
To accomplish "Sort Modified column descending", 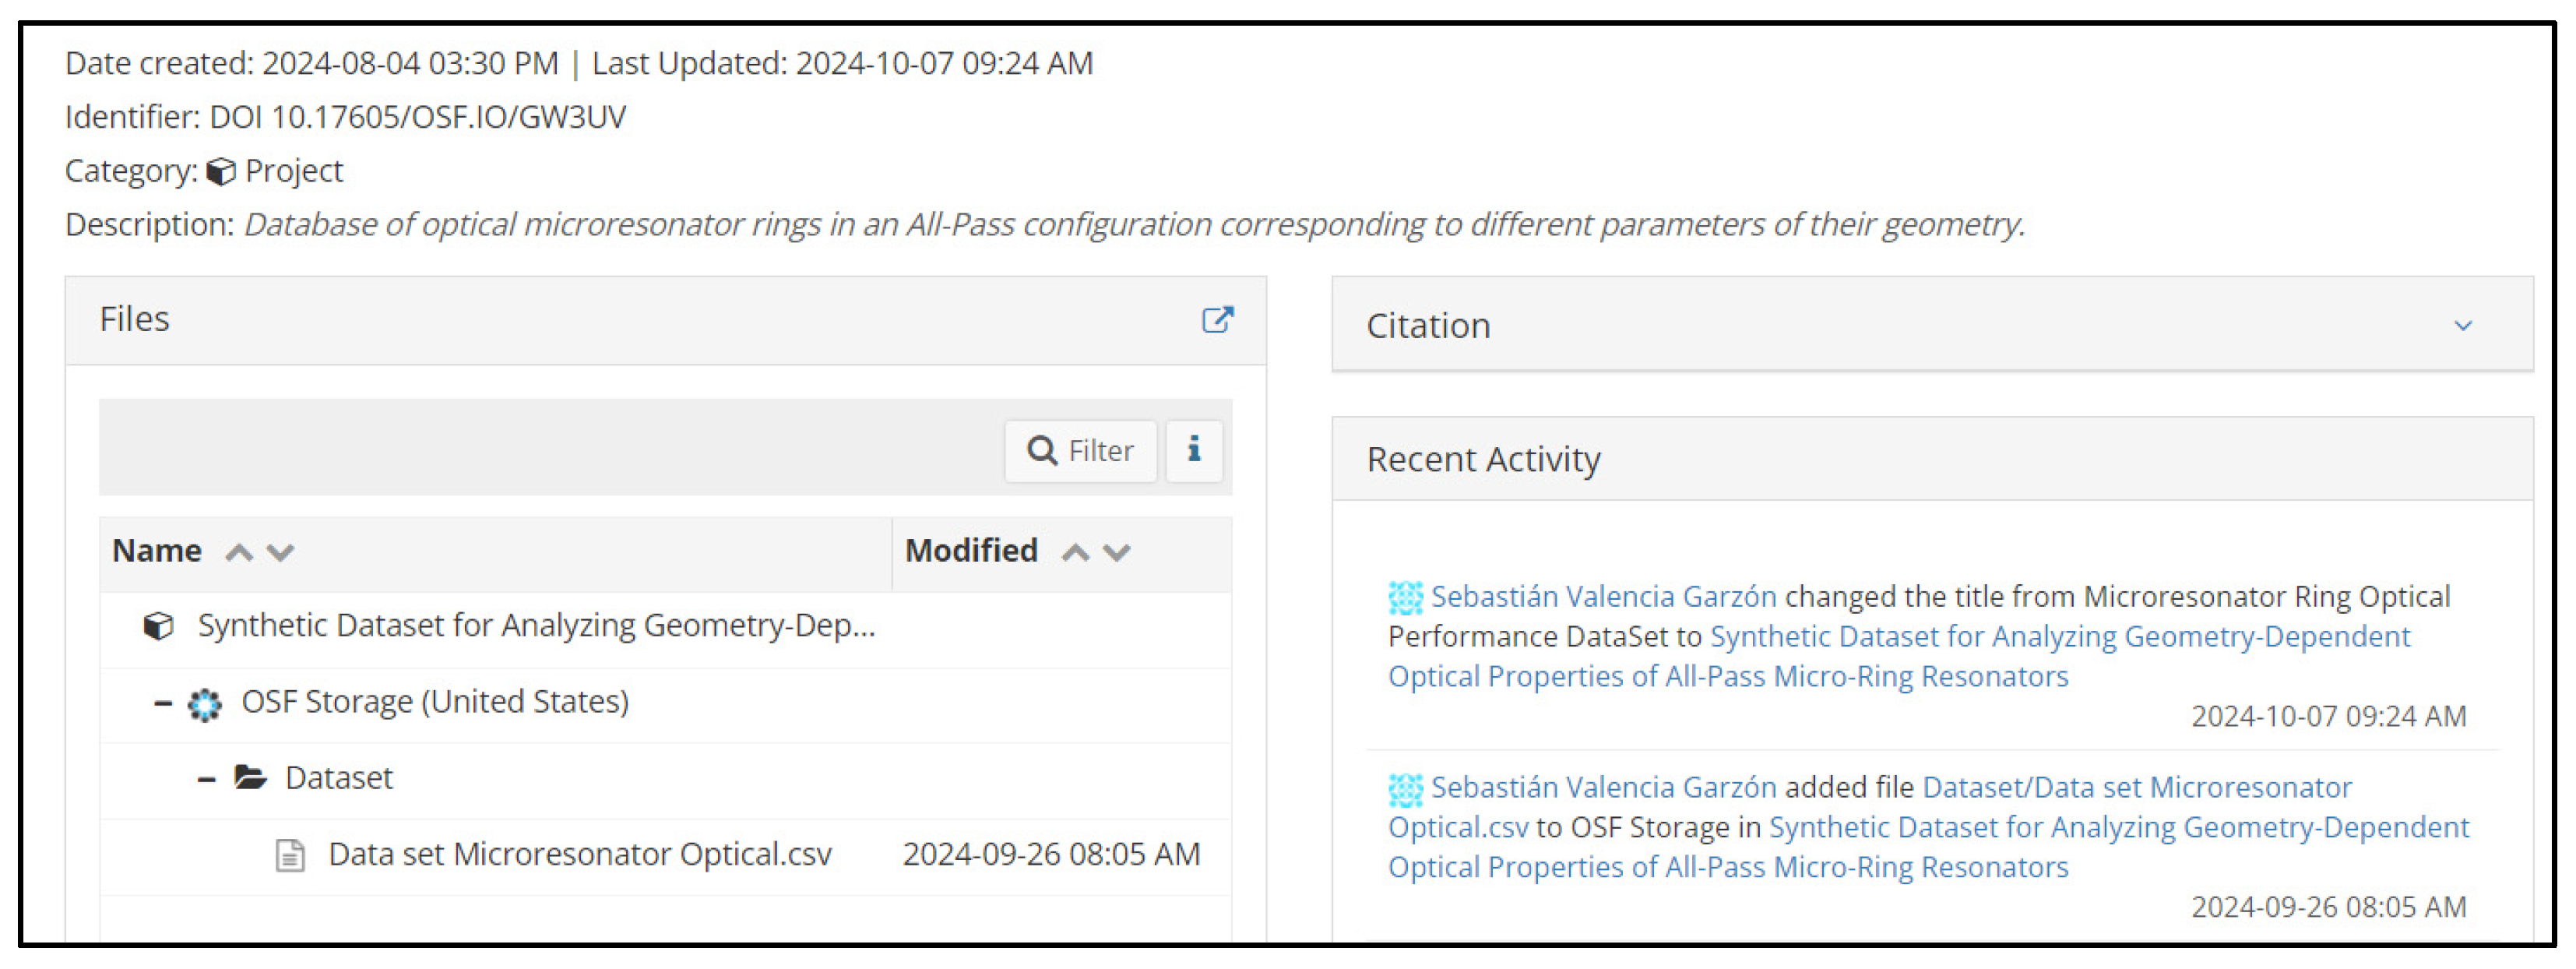I will click(1117, 553).
